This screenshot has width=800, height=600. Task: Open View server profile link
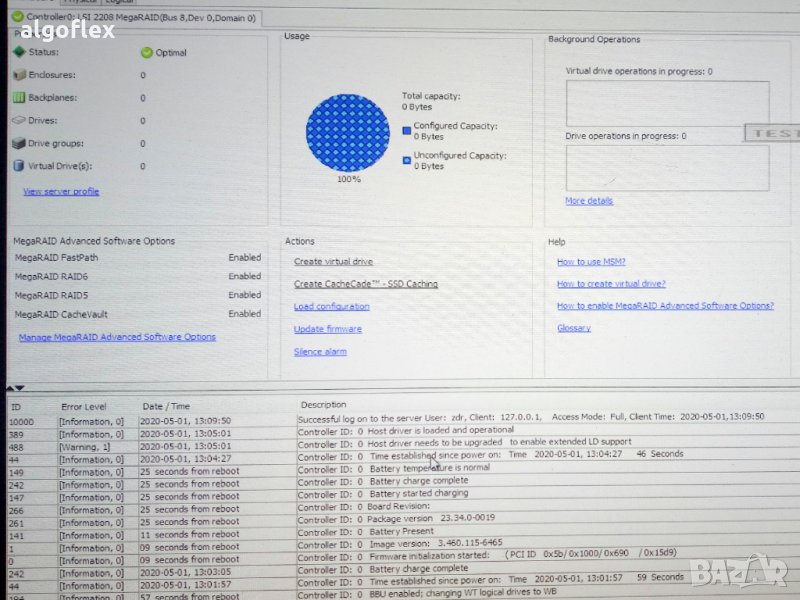tap(61, 191)
